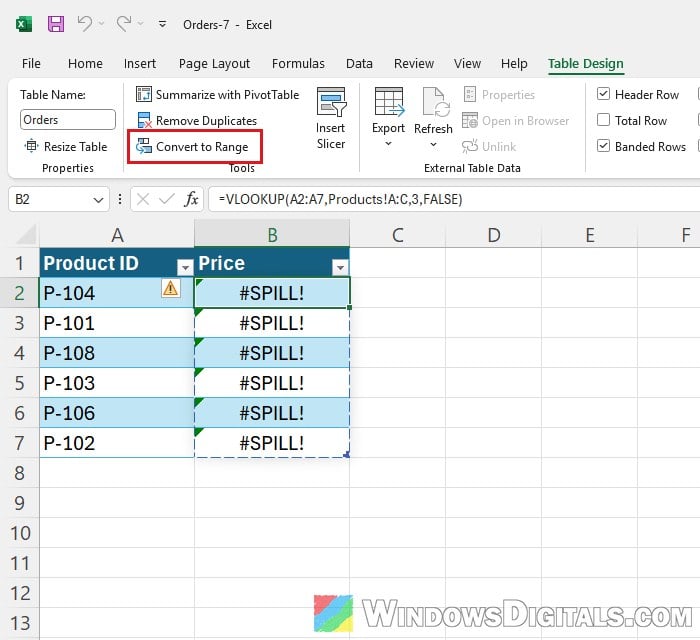Open Insert Function fx dialog
The height and width of the screenshot is (640, 700).
click(191, 199)
